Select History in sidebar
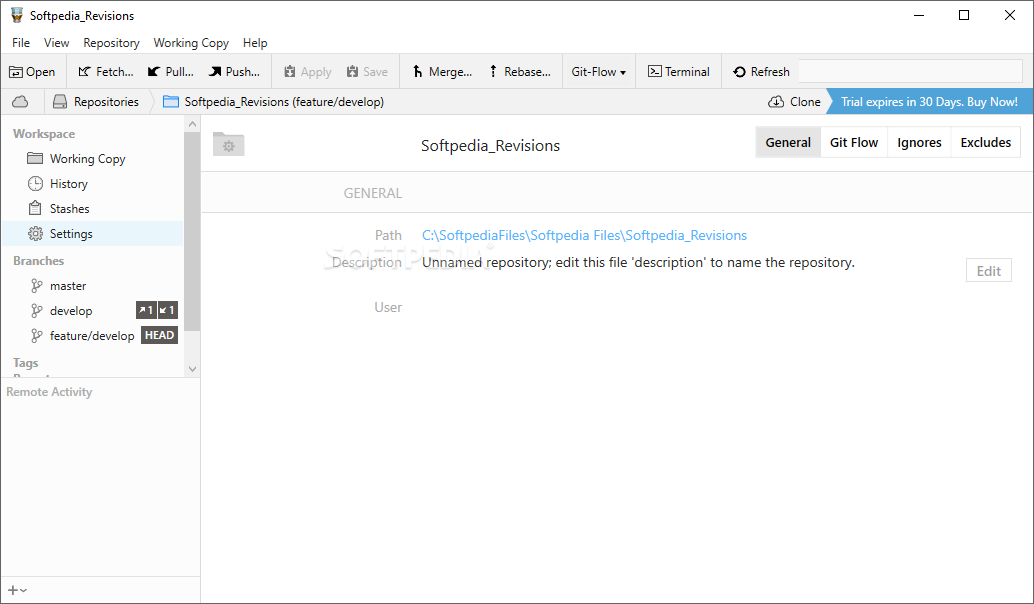The width and height of the screenshot is (1034, 604). tap(92, 184)
